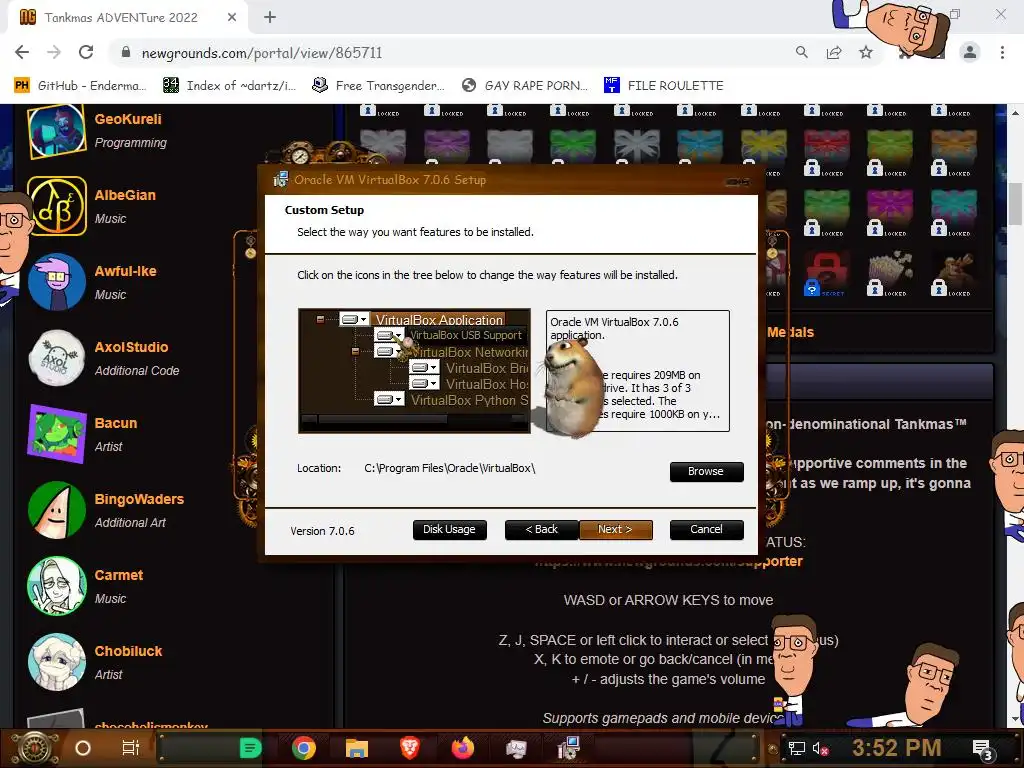Open the VirtualBox Bridged networking dropdown
Image resolution: width=1024 pixels, height=768 pixels.
click(x=424, y=368)
